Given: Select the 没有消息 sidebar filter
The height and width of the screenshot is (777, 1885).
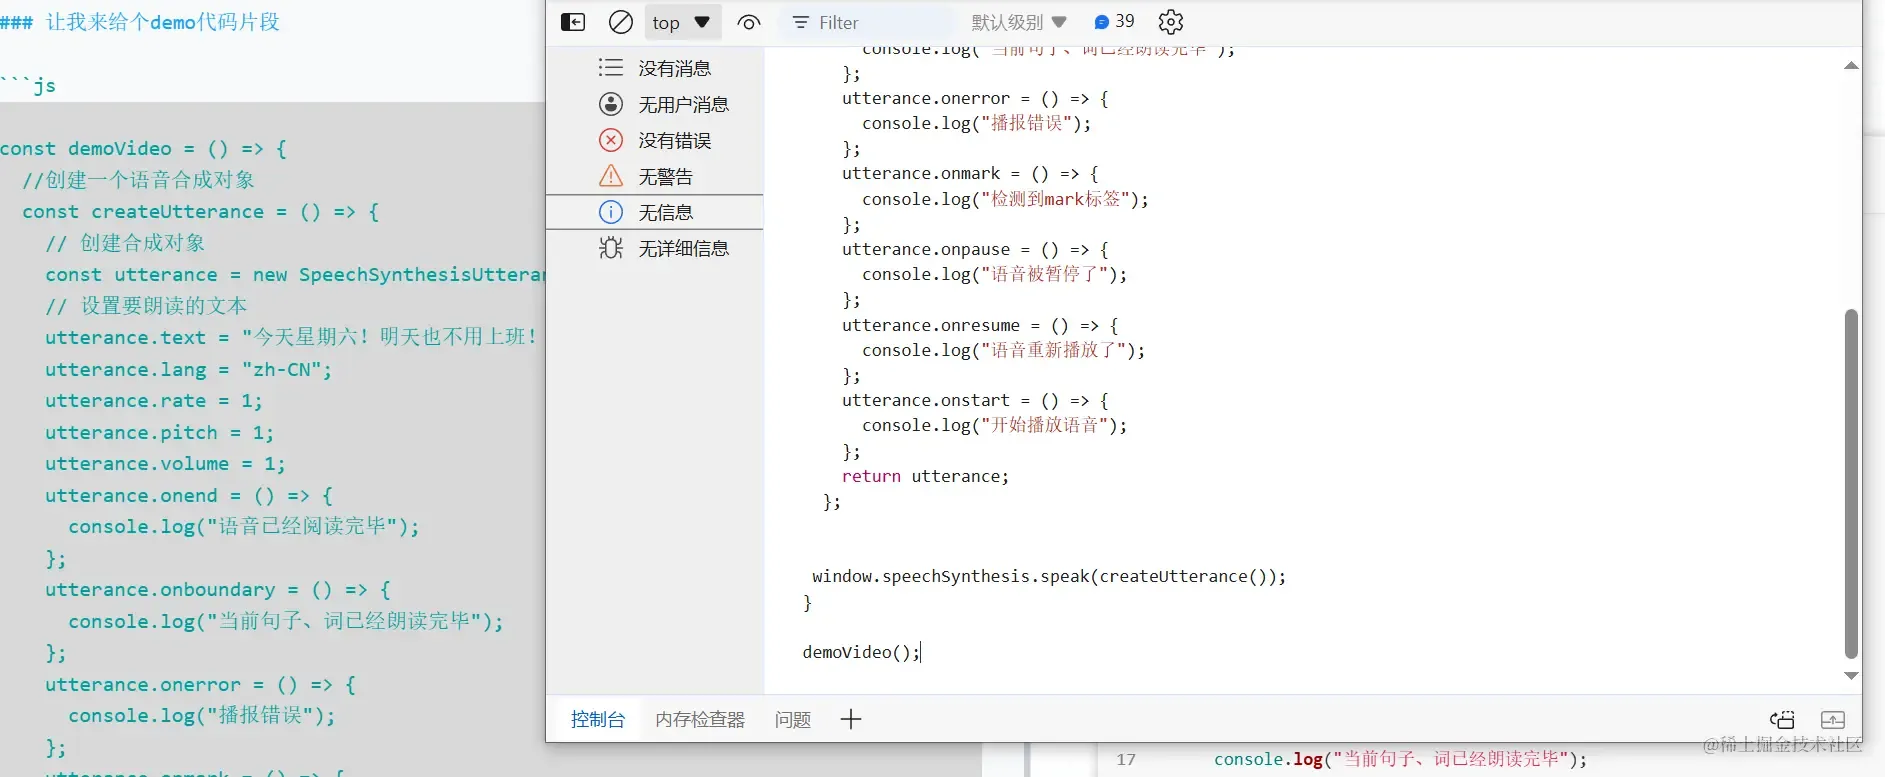Looking at the screenshot, I should pos(655,68).
